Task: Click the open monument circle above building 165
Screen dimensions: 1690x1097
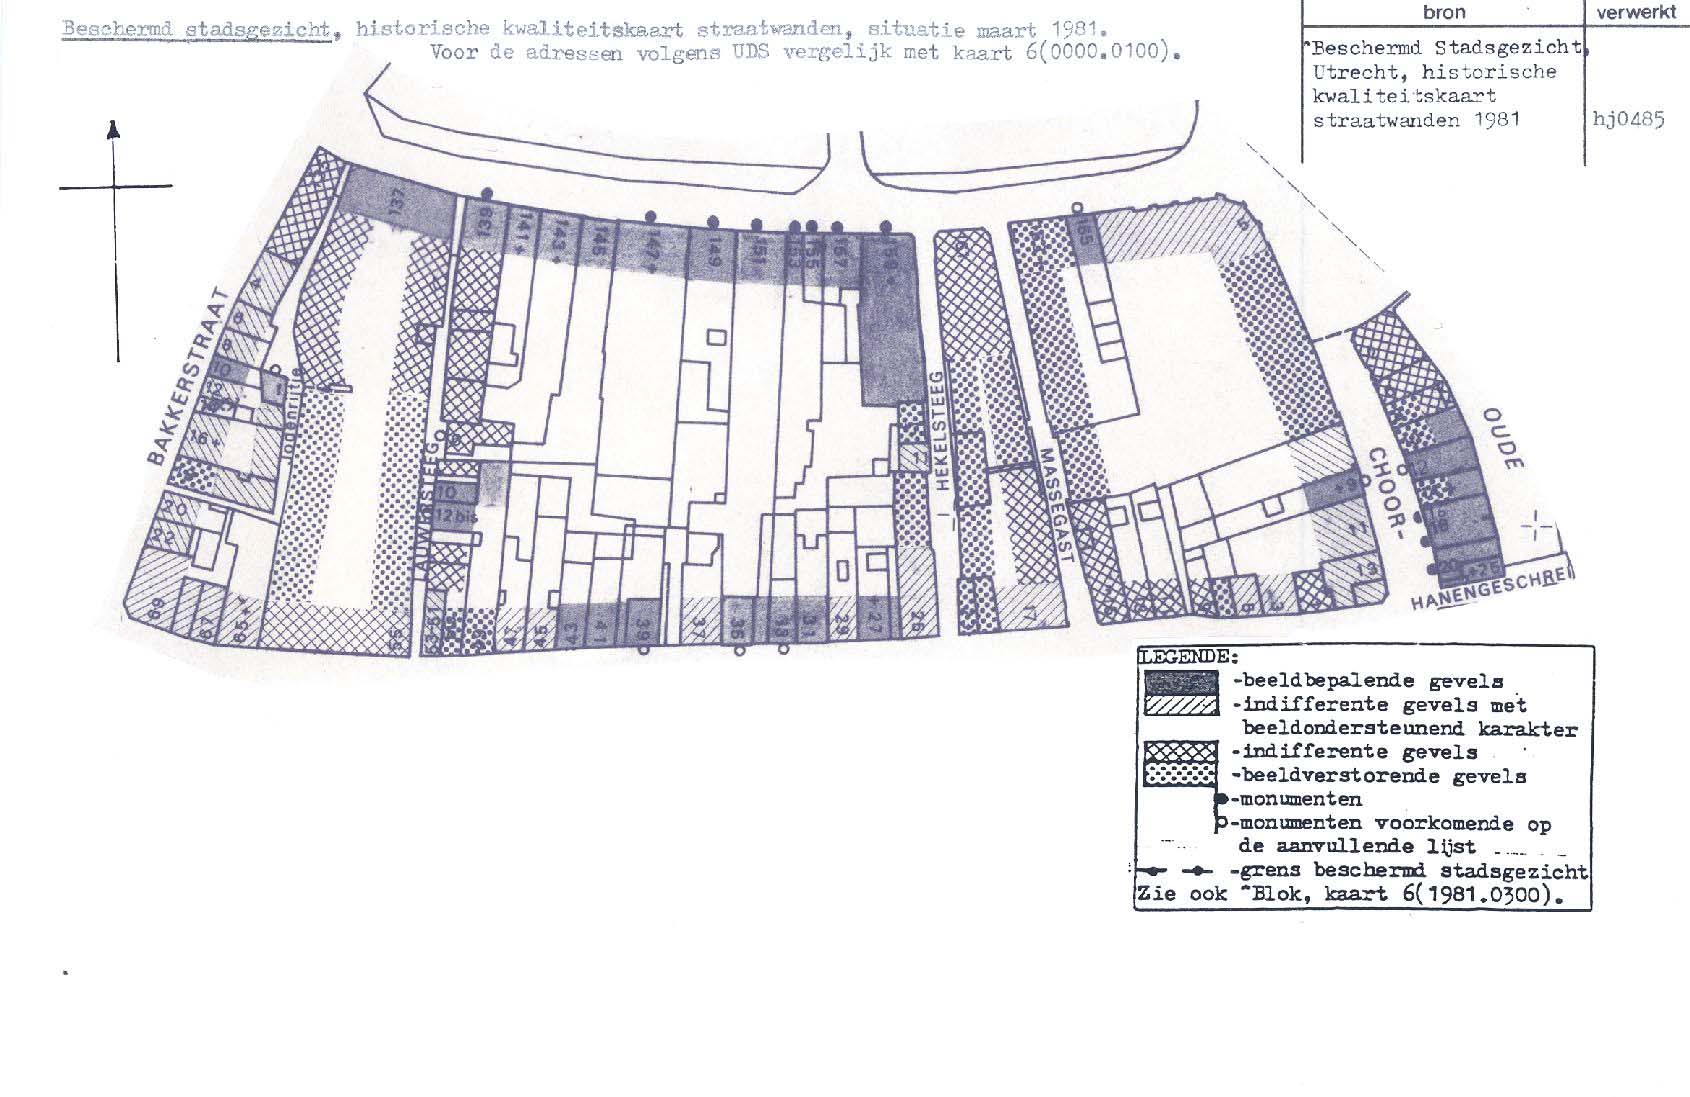Action: [x=1077, y=206]
